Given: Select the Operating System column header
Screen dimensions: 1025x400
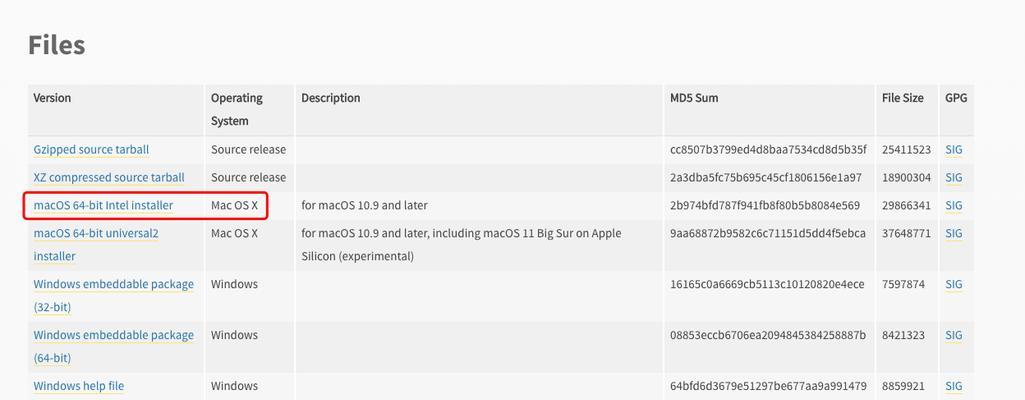Looking at the screenshot, I should 237,109.
